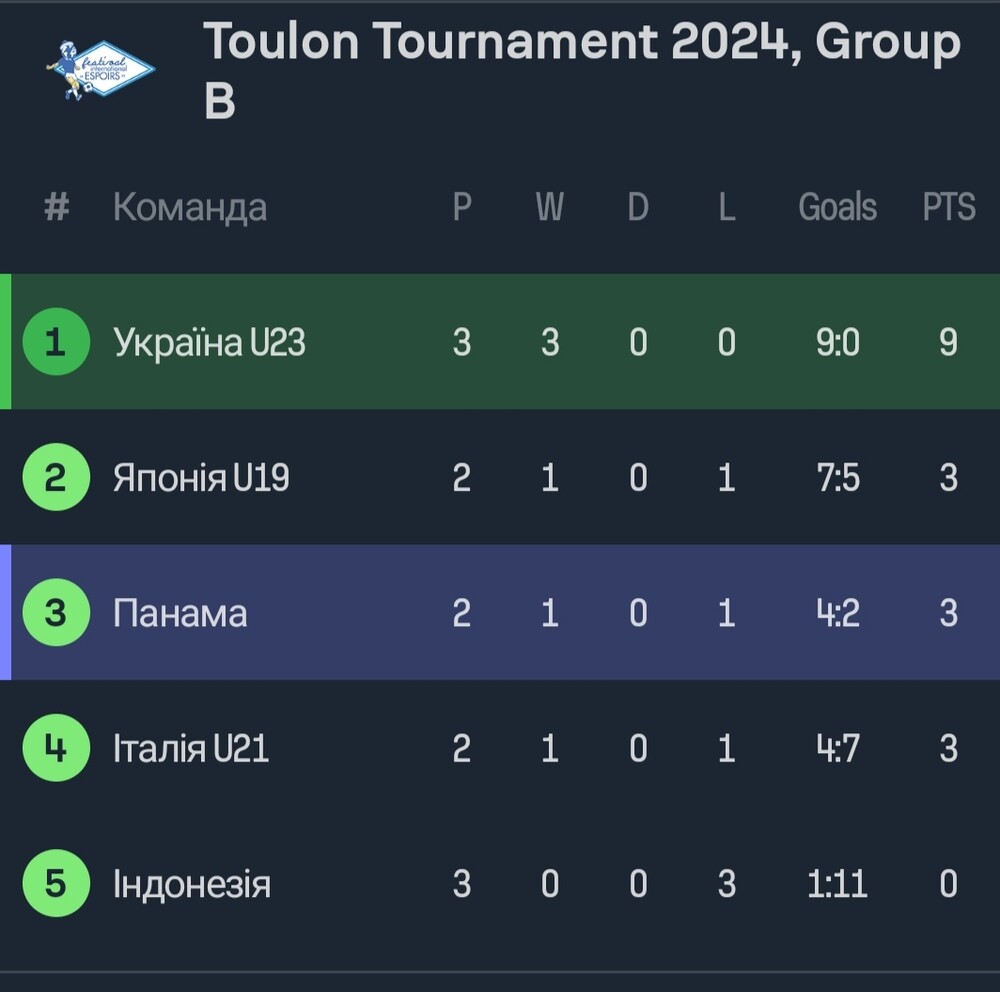Image resolution: width=1000 pixels, height=992 pixels.
Task: Click the Toulon Tournament 2024 Group B title
Action: [582, 70]
